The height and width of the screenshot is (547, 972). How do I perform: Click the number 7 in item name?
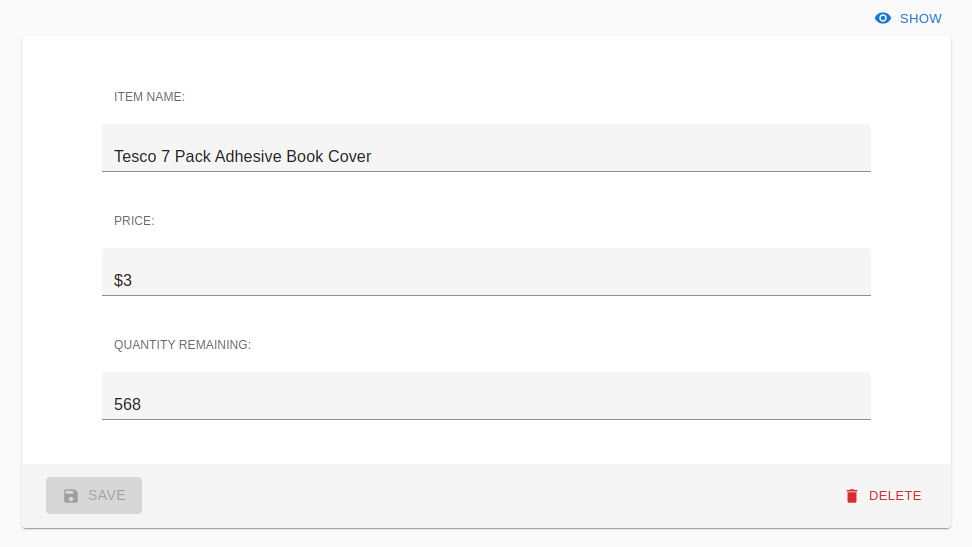pyautogui.click(x=166, y=156)
